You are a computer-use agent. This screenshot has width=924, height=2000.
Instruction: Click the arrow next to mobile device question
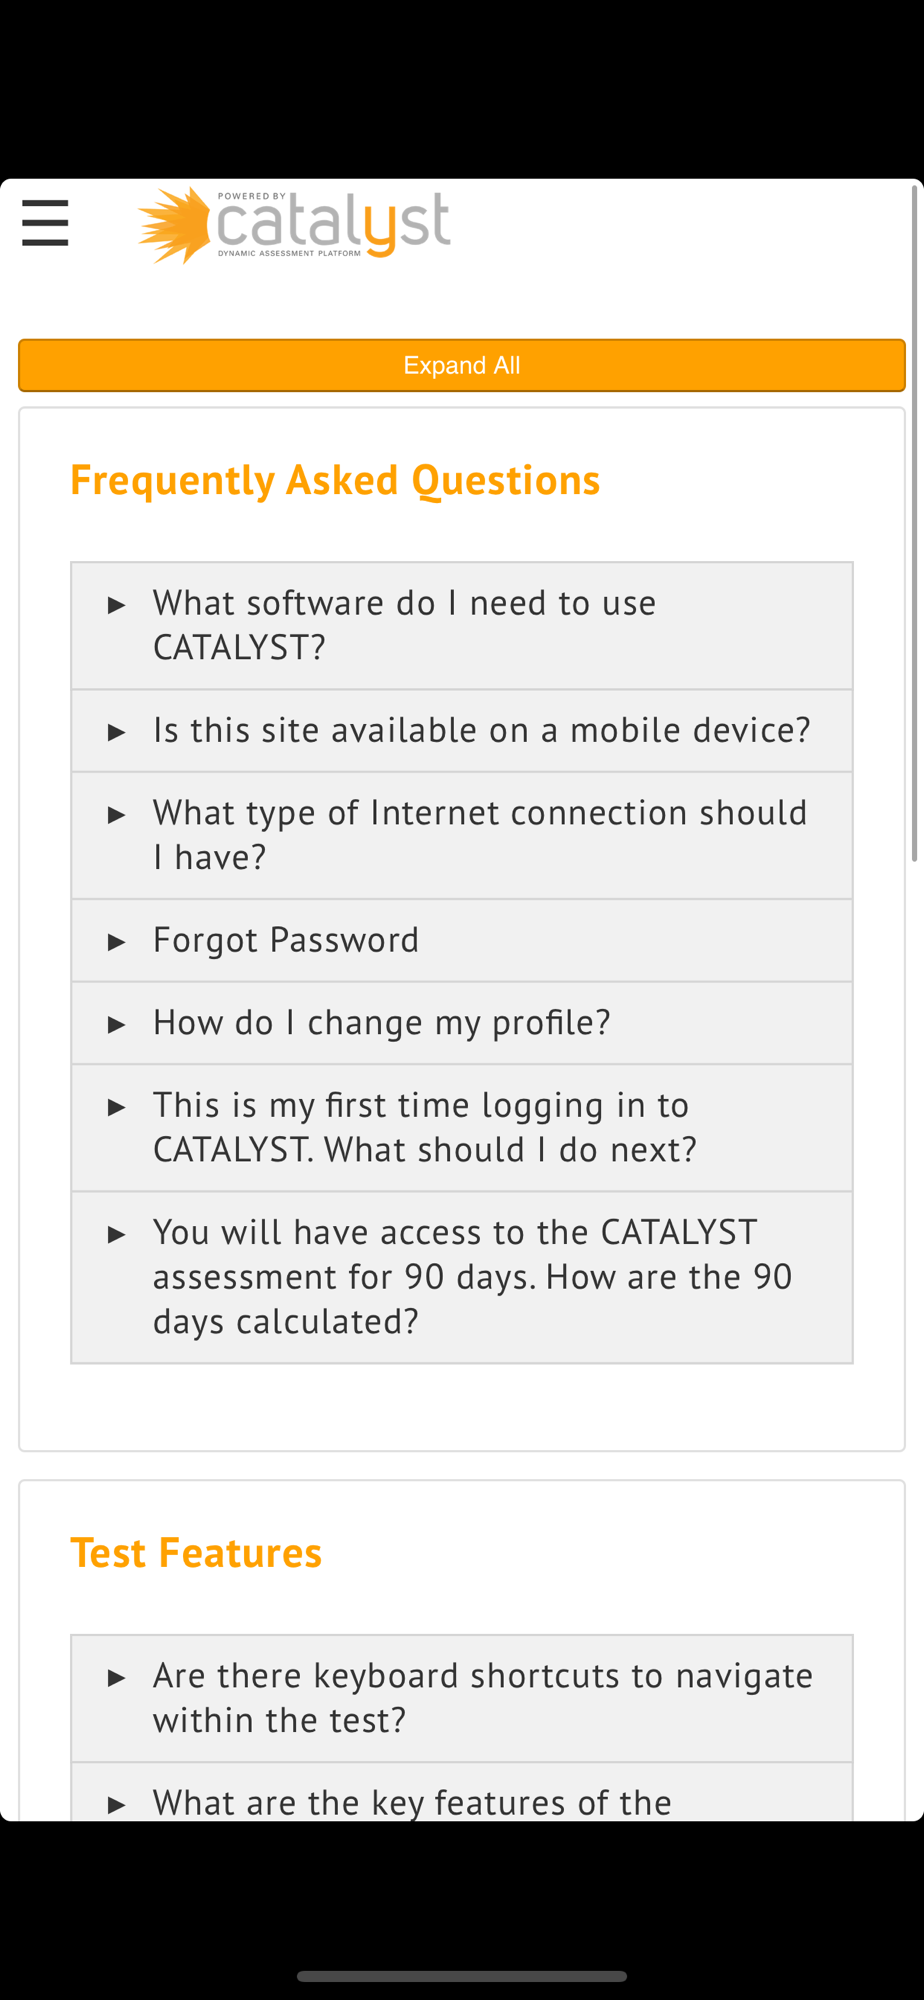click(x=117, y=732)
